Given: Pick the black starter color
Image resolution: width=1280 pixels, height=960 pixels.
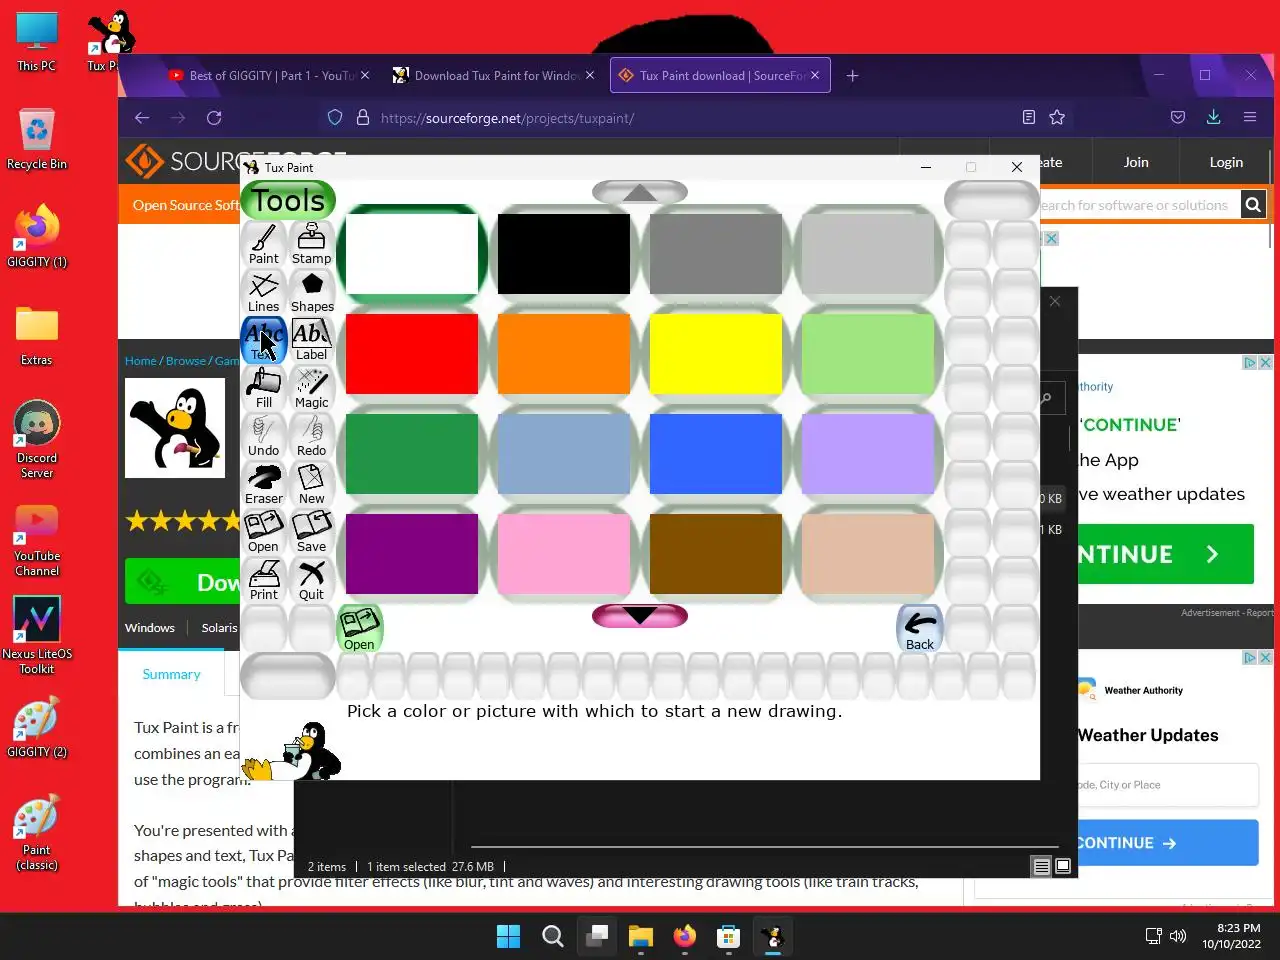Looking at the screenshot, I should [564, 254].
